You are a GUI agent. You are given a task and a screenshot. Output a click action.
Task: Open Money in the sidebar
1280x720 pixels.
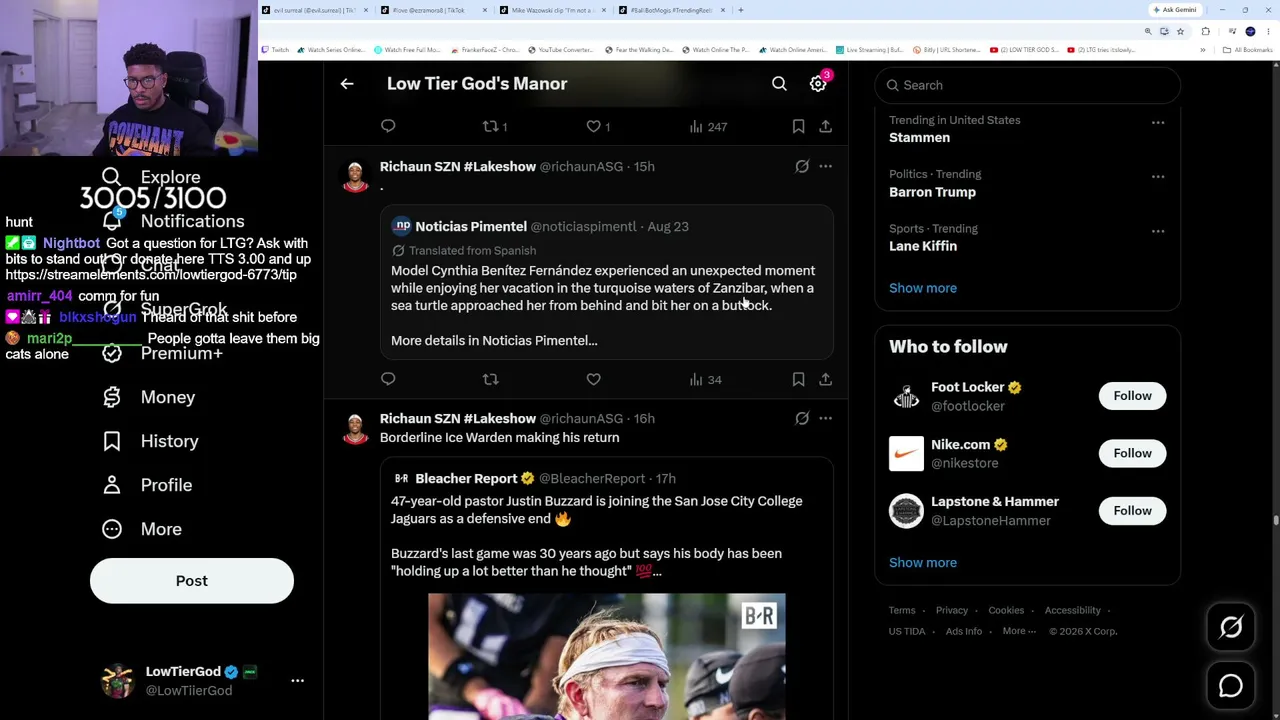pyautogui.click(x=149, y=397)
